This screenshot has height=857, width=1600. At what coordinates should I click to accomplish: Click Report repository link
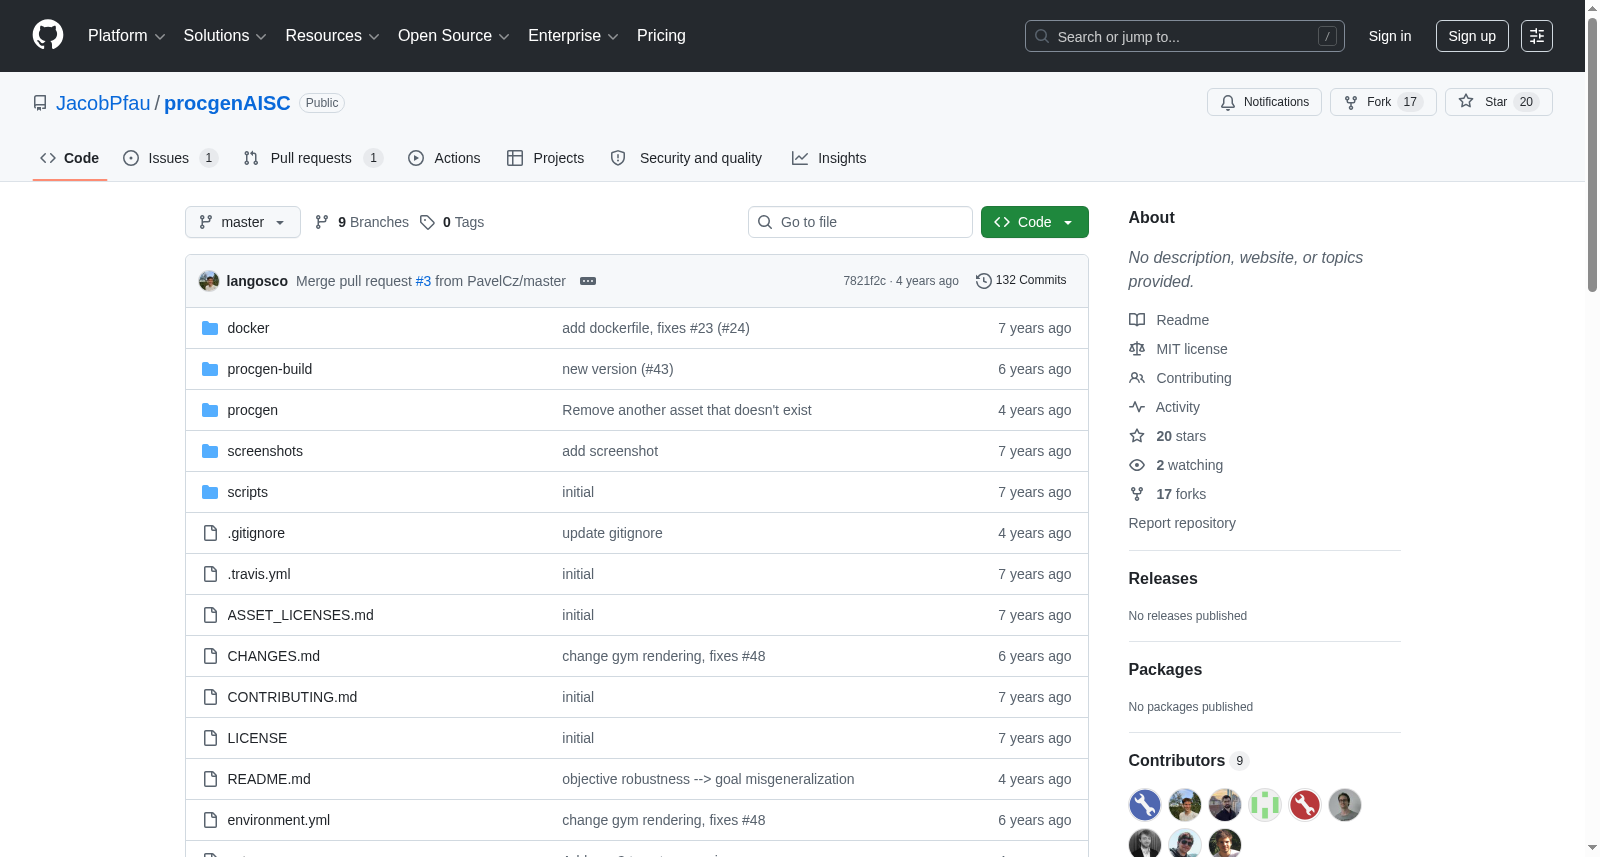(1182, 523)
